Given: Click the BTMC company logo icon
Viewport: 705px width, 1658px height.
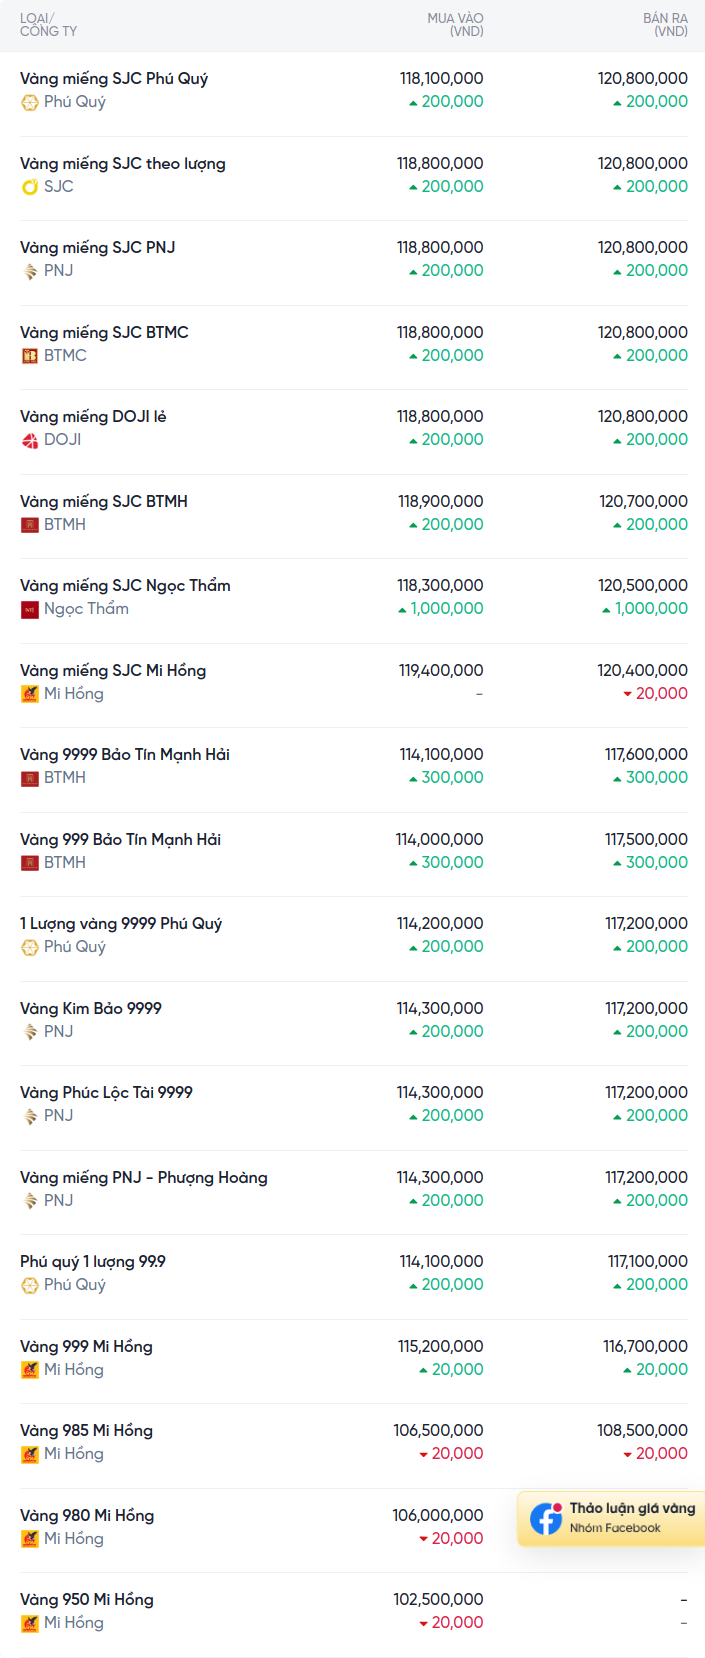Looking at the screenshot, I should [x=30, y=356].
